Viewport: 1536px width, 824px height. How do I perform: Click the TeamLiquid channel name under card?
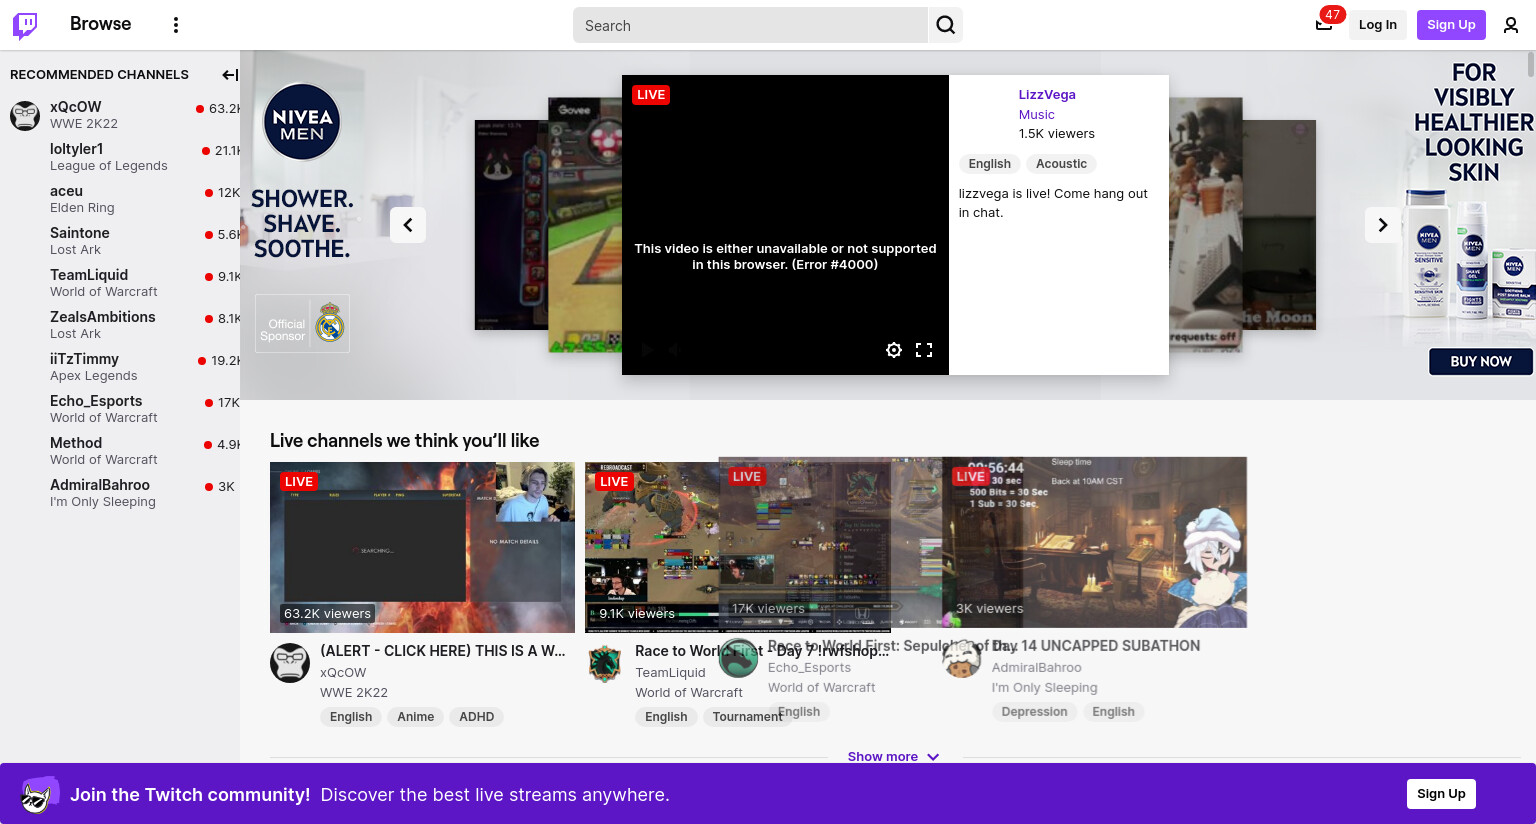670,673
